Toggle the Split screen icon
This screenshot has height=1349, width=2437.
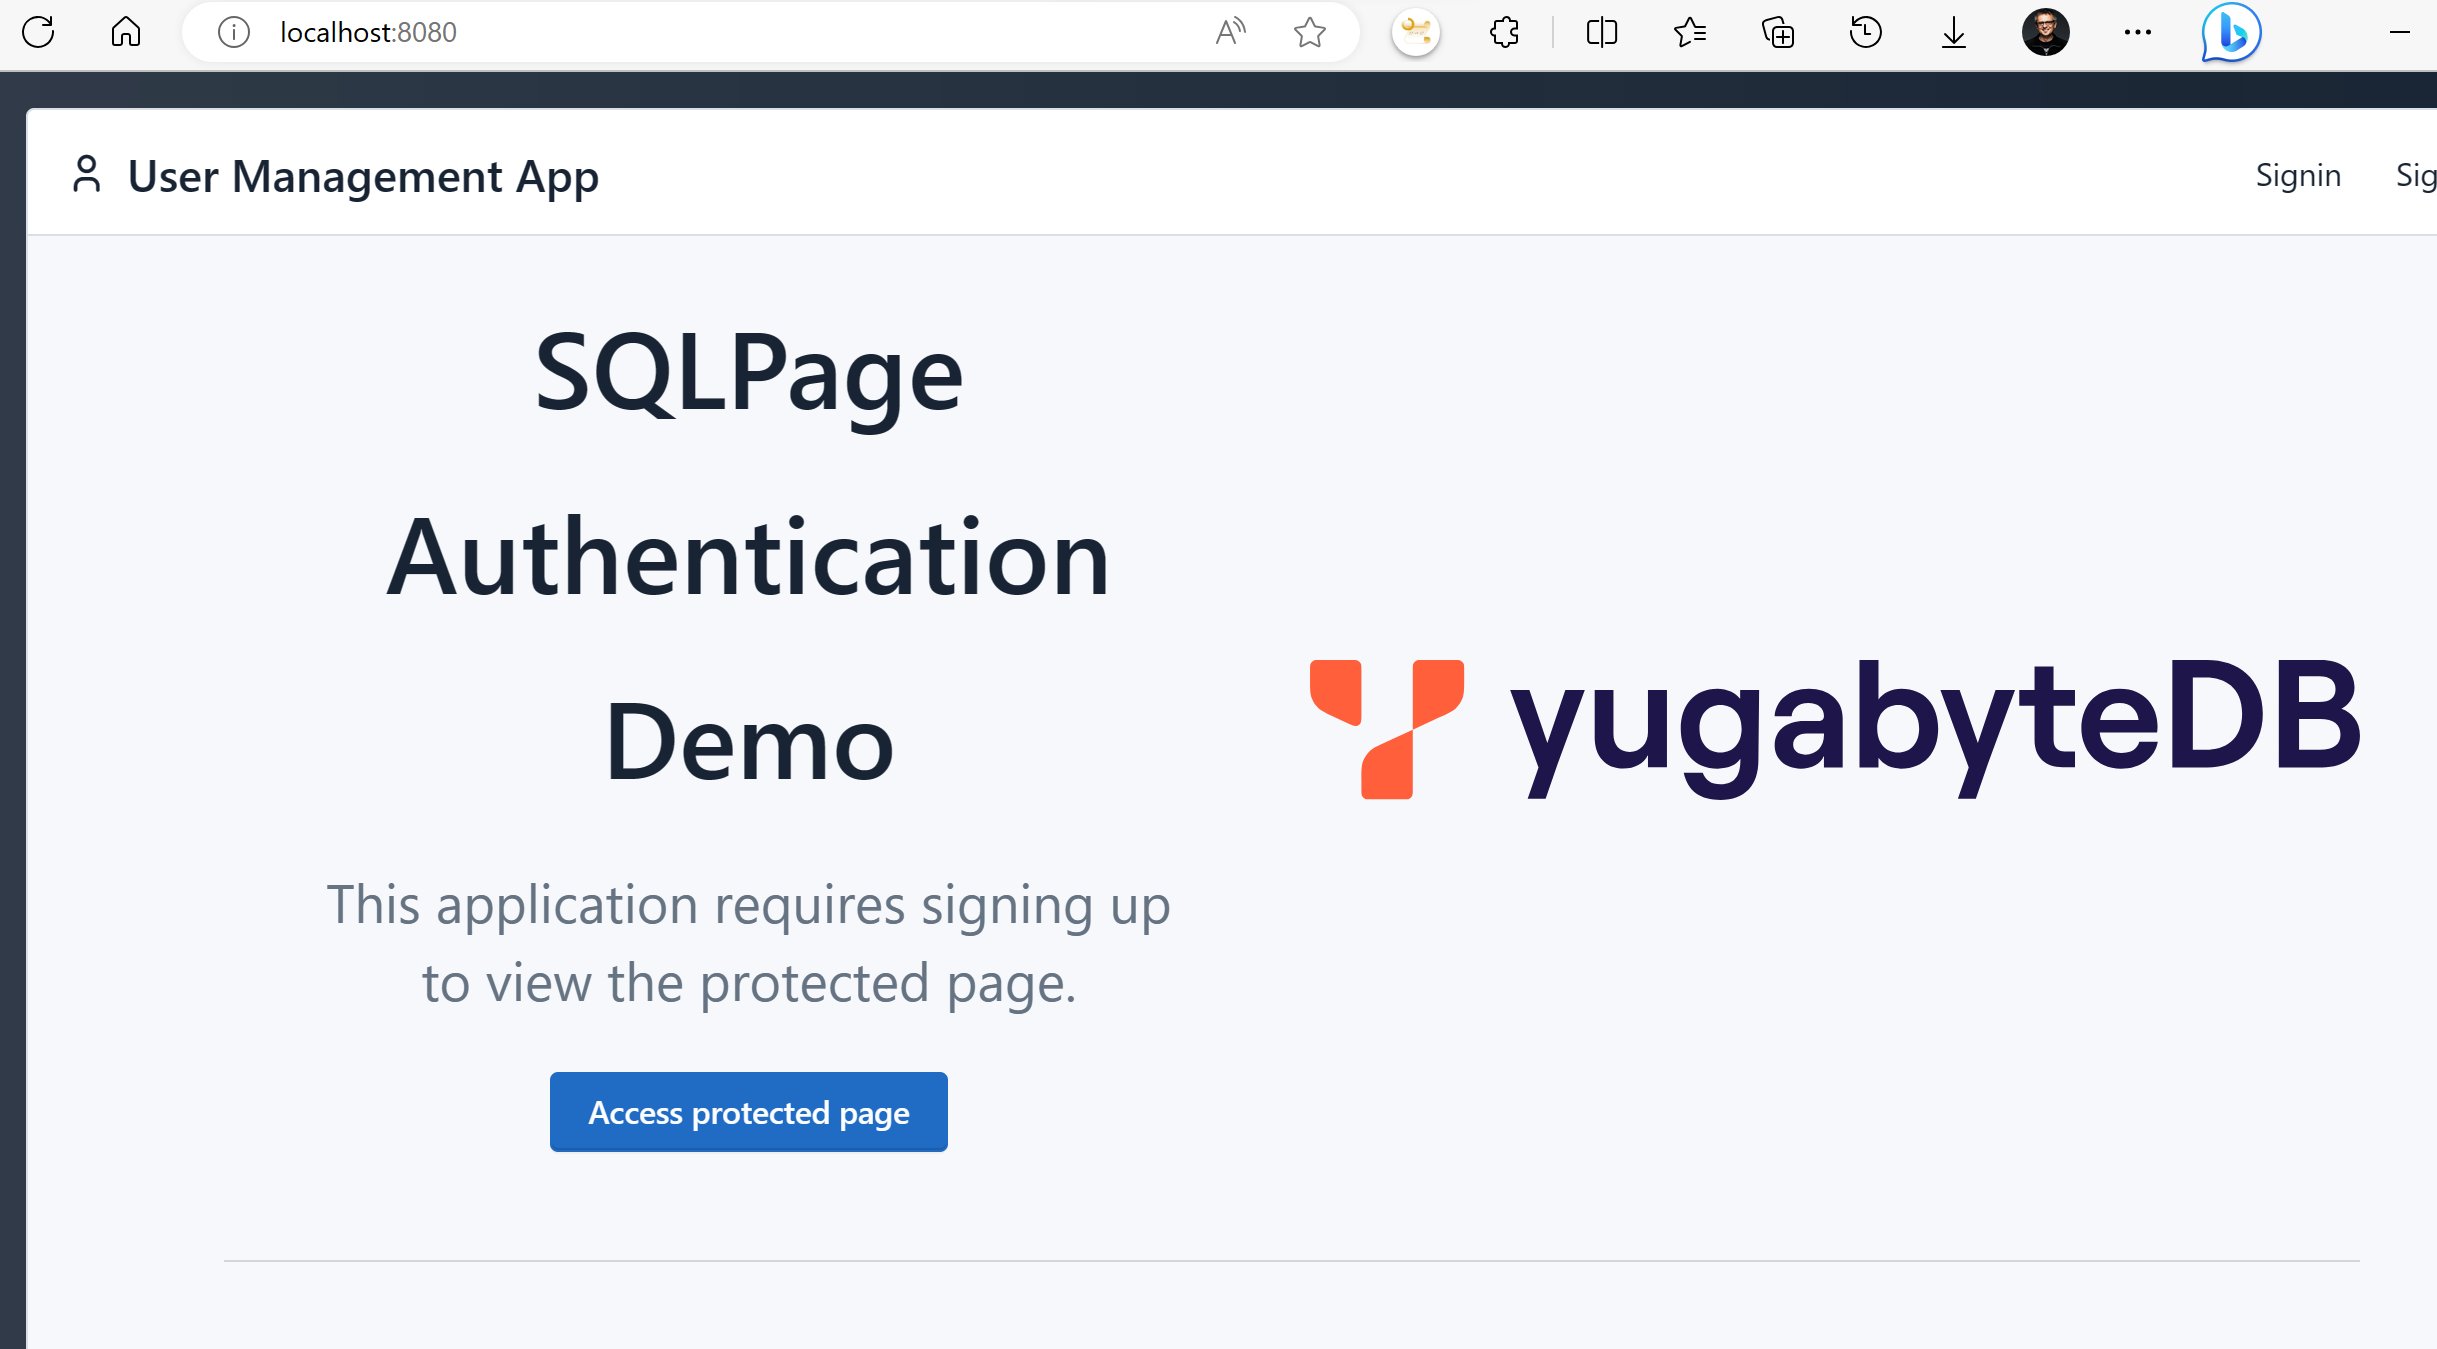coord(1601,32)
